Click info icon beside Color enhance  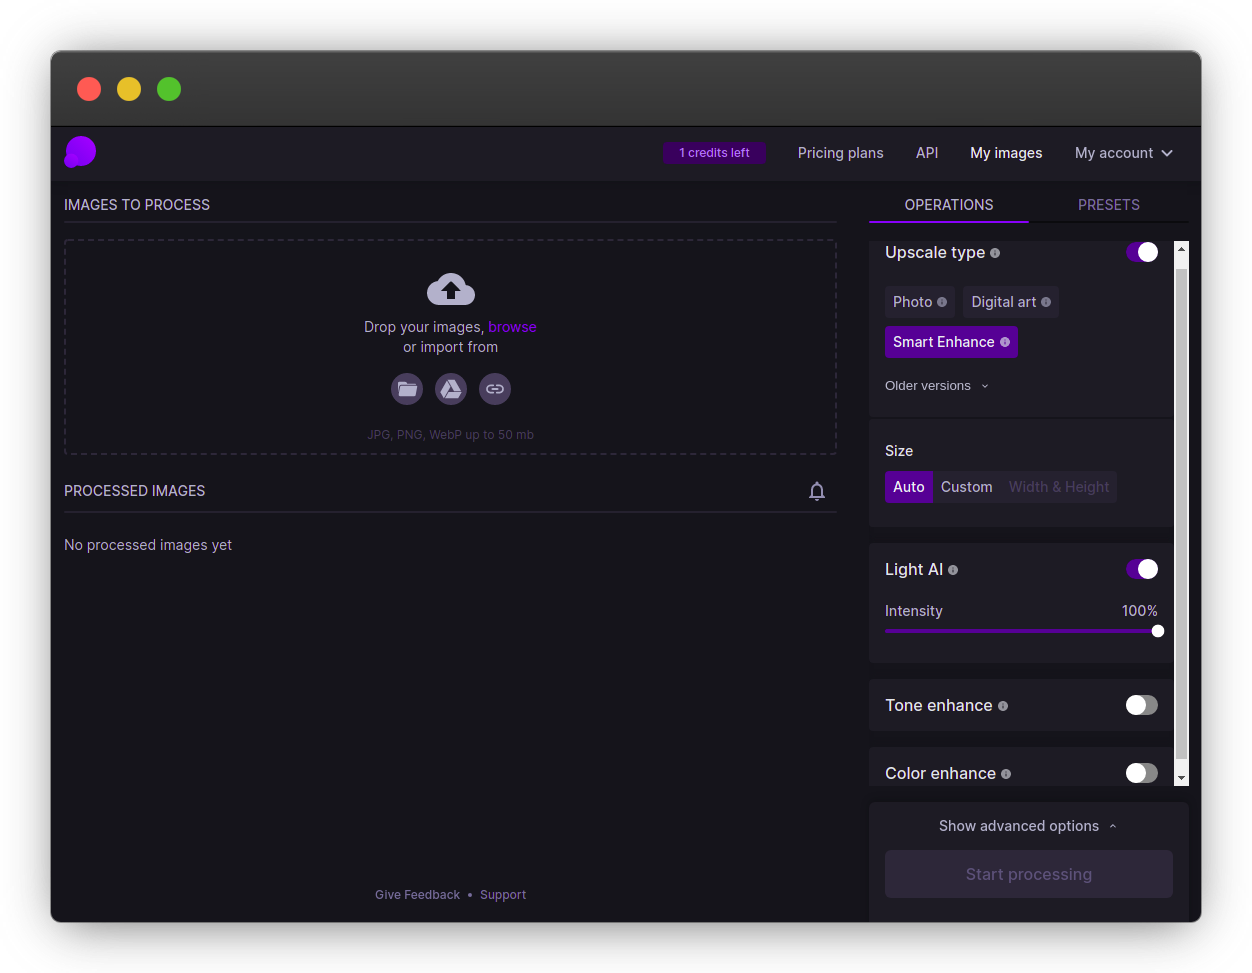tap(1006, 774)
